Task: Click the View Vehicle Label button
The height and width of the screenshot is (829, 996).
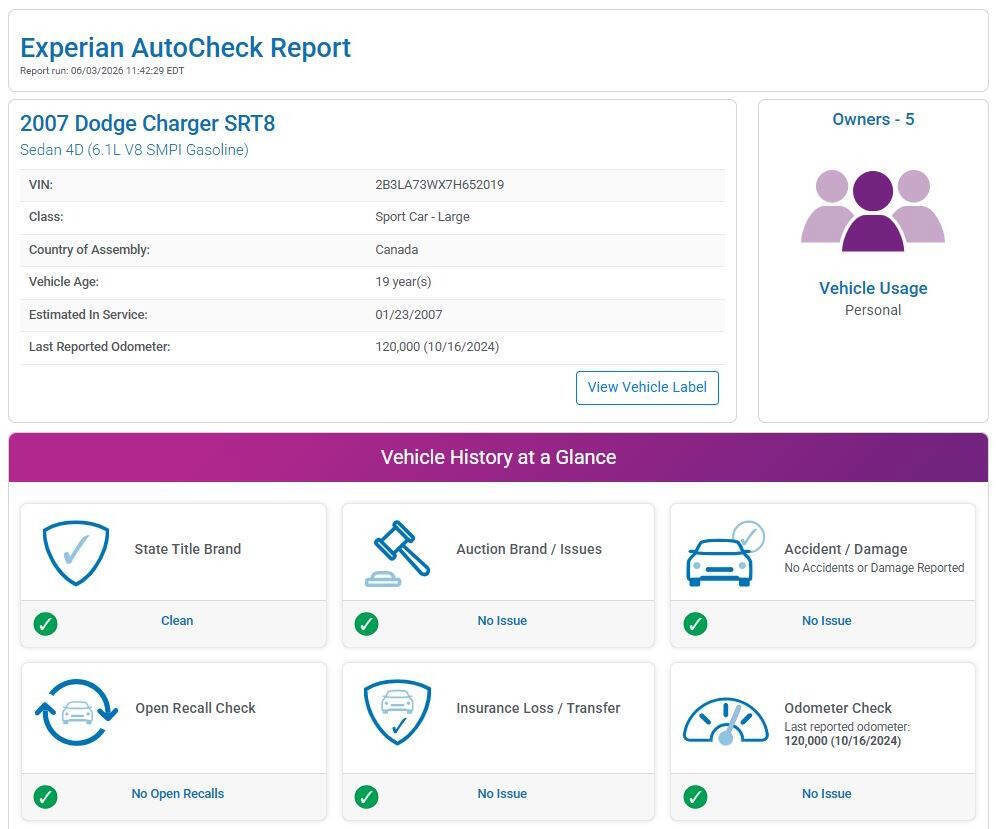Action: click(647, 388)
